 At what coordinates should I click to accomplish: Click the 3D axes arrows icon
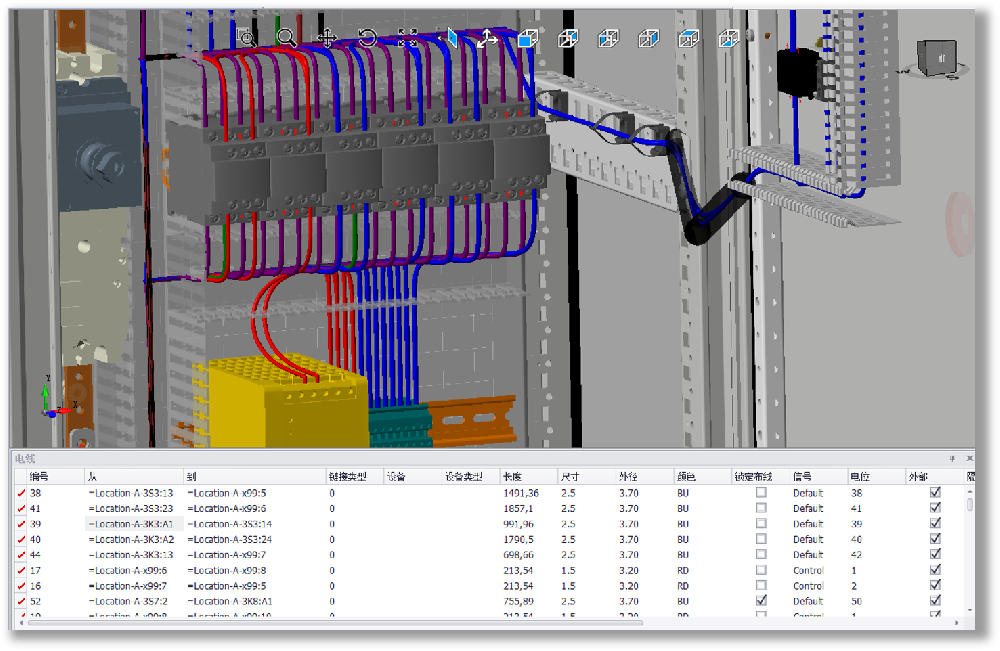click(x=487, y=38)
